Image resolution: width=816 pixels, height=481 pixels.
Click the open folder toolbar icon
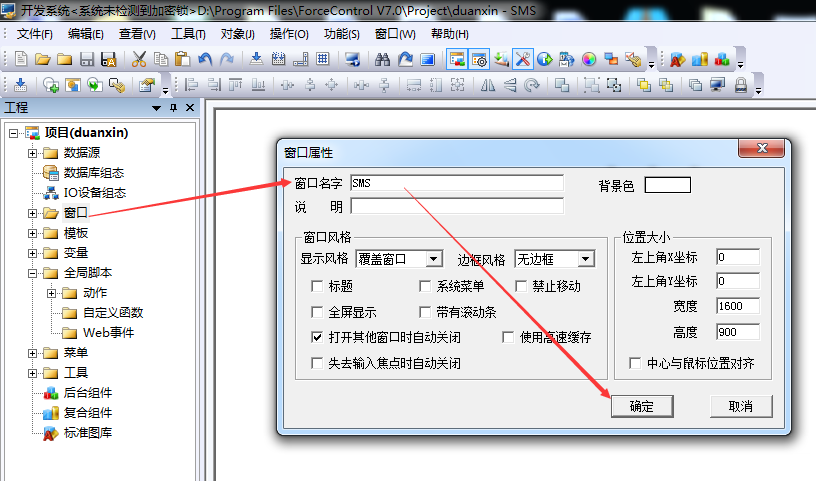43,59
